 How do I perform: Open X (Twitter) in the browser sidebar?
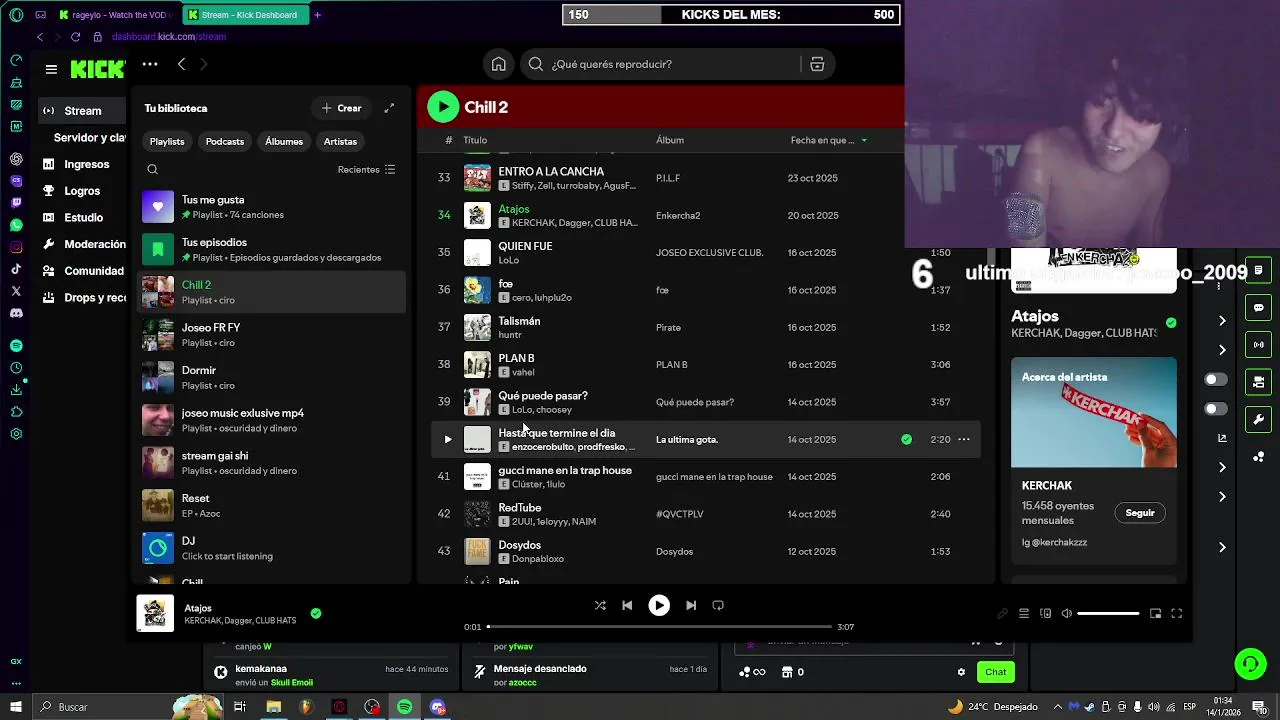pos(16,291)
